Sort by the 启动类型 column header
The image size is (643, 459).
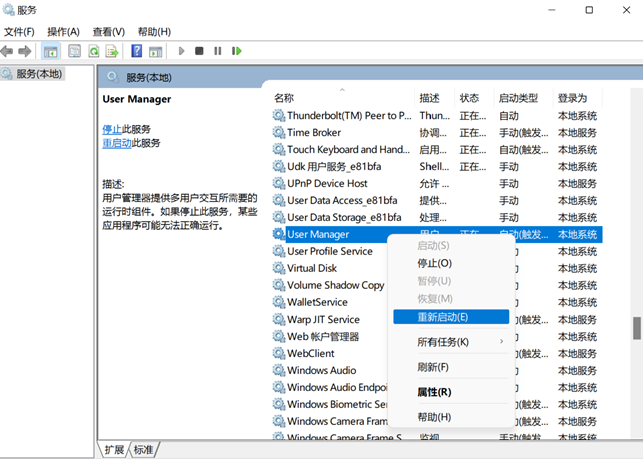coord(518,98)
